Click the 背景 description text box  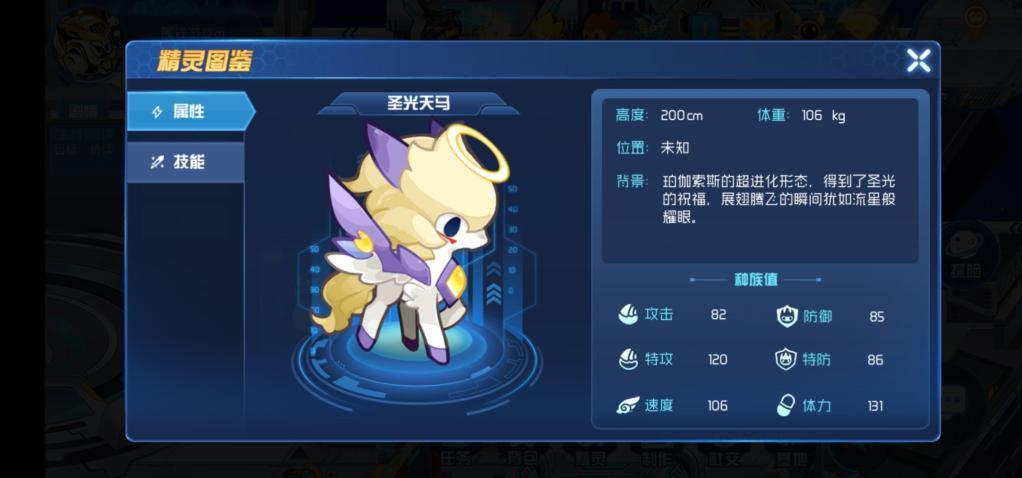pyautogui.click(x=759, y=199)
